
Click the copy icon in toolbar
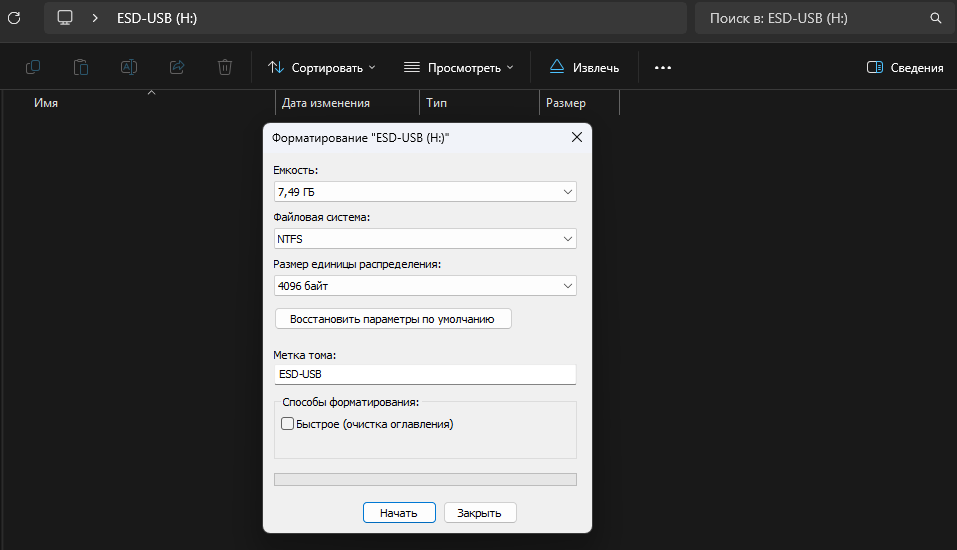[x=33, y=67]
